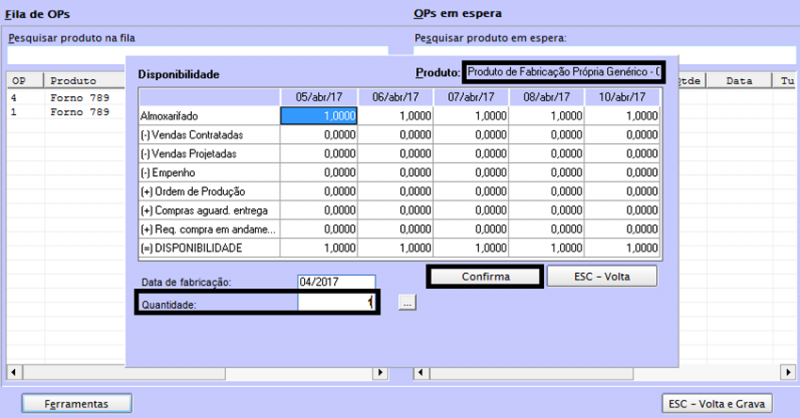The image size is (800, 418).
Task: Click right arrow of Fila de OPs scrollbar
Action: 380,373
